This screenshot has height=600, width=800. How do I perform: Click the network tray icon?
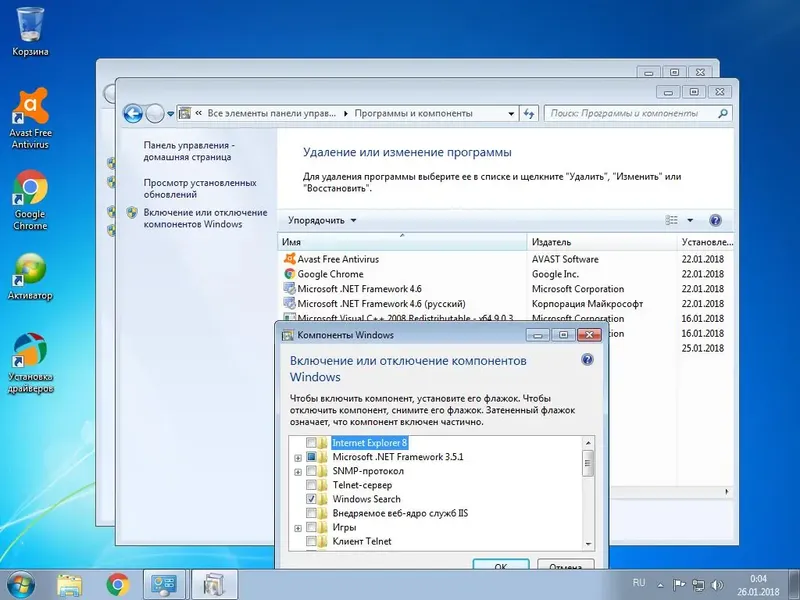click(x=698, y=585)
